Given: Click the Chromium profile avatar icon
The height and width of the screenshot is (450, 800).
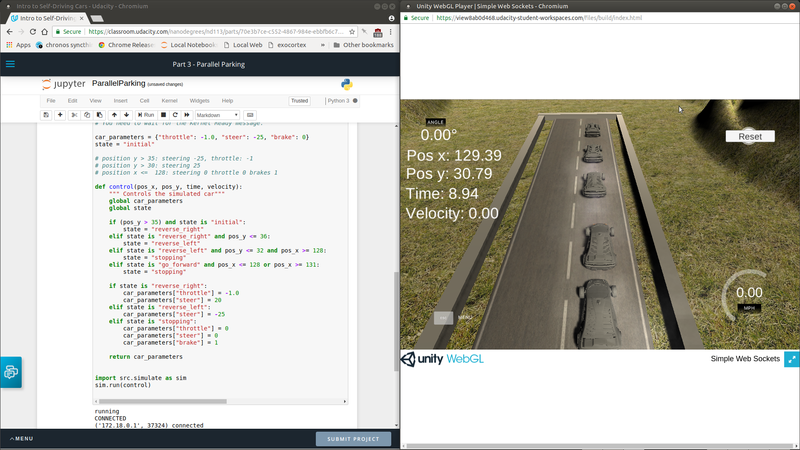Looking at the screenshot, I should click(391, 18).
